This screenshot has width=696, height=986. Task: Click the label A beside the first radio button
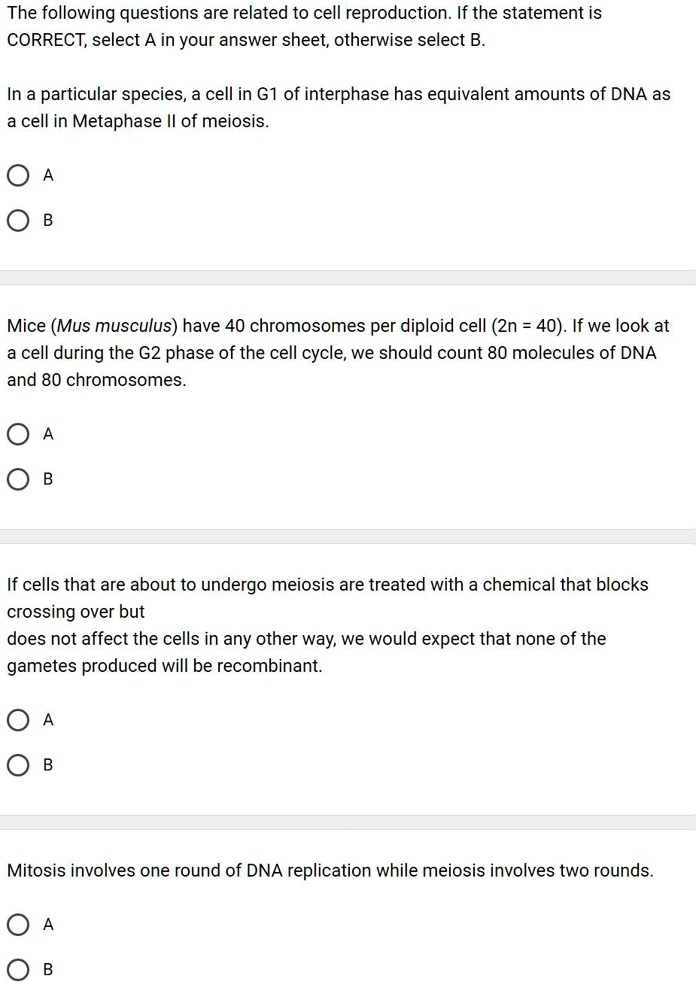tap(47, 175)
